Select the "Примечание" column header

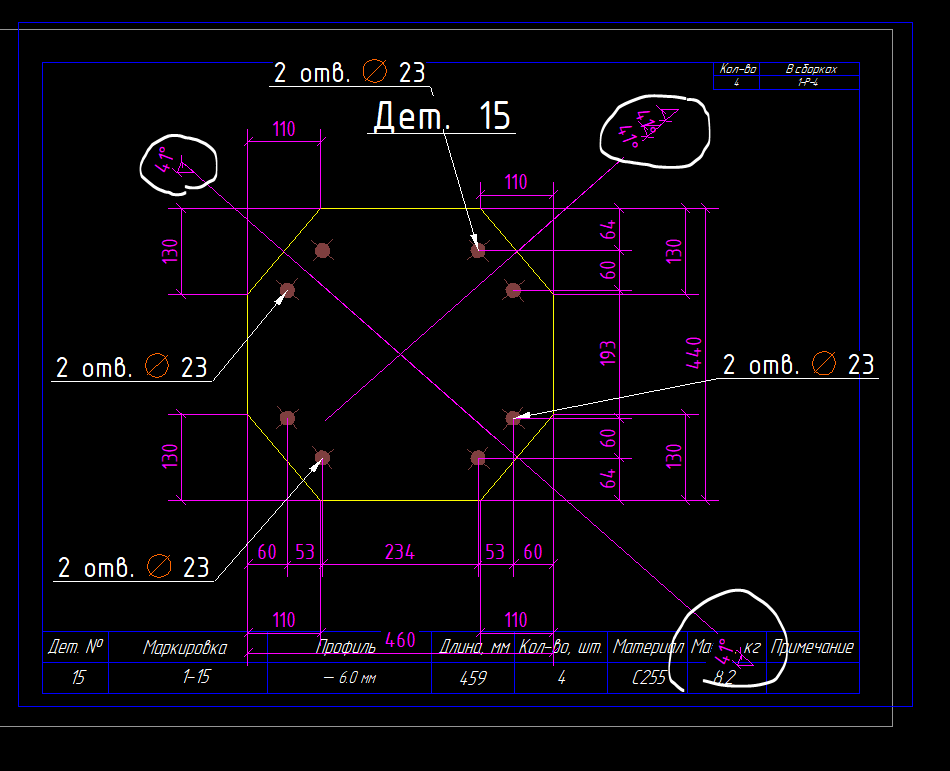(x=811, y=647)
